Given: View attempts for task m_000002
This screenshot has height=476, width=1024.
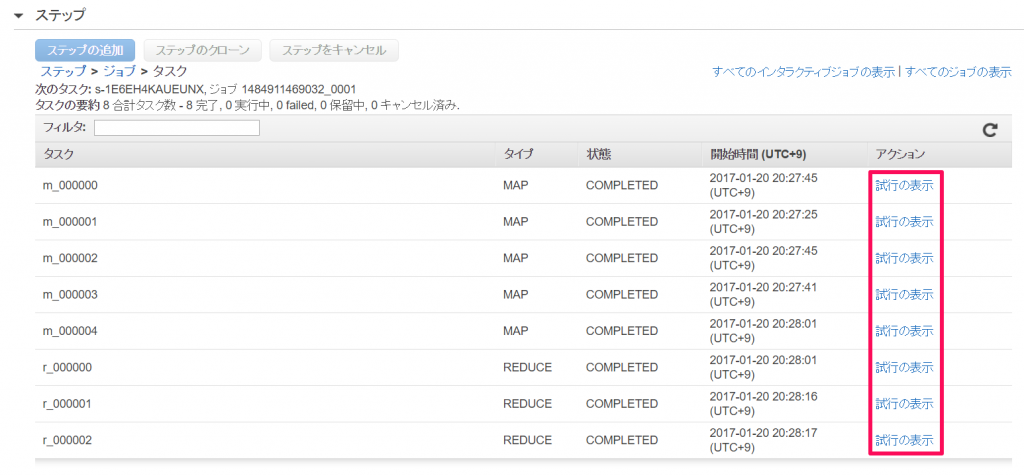Looking at the screenshot, I should pos(904,258).
